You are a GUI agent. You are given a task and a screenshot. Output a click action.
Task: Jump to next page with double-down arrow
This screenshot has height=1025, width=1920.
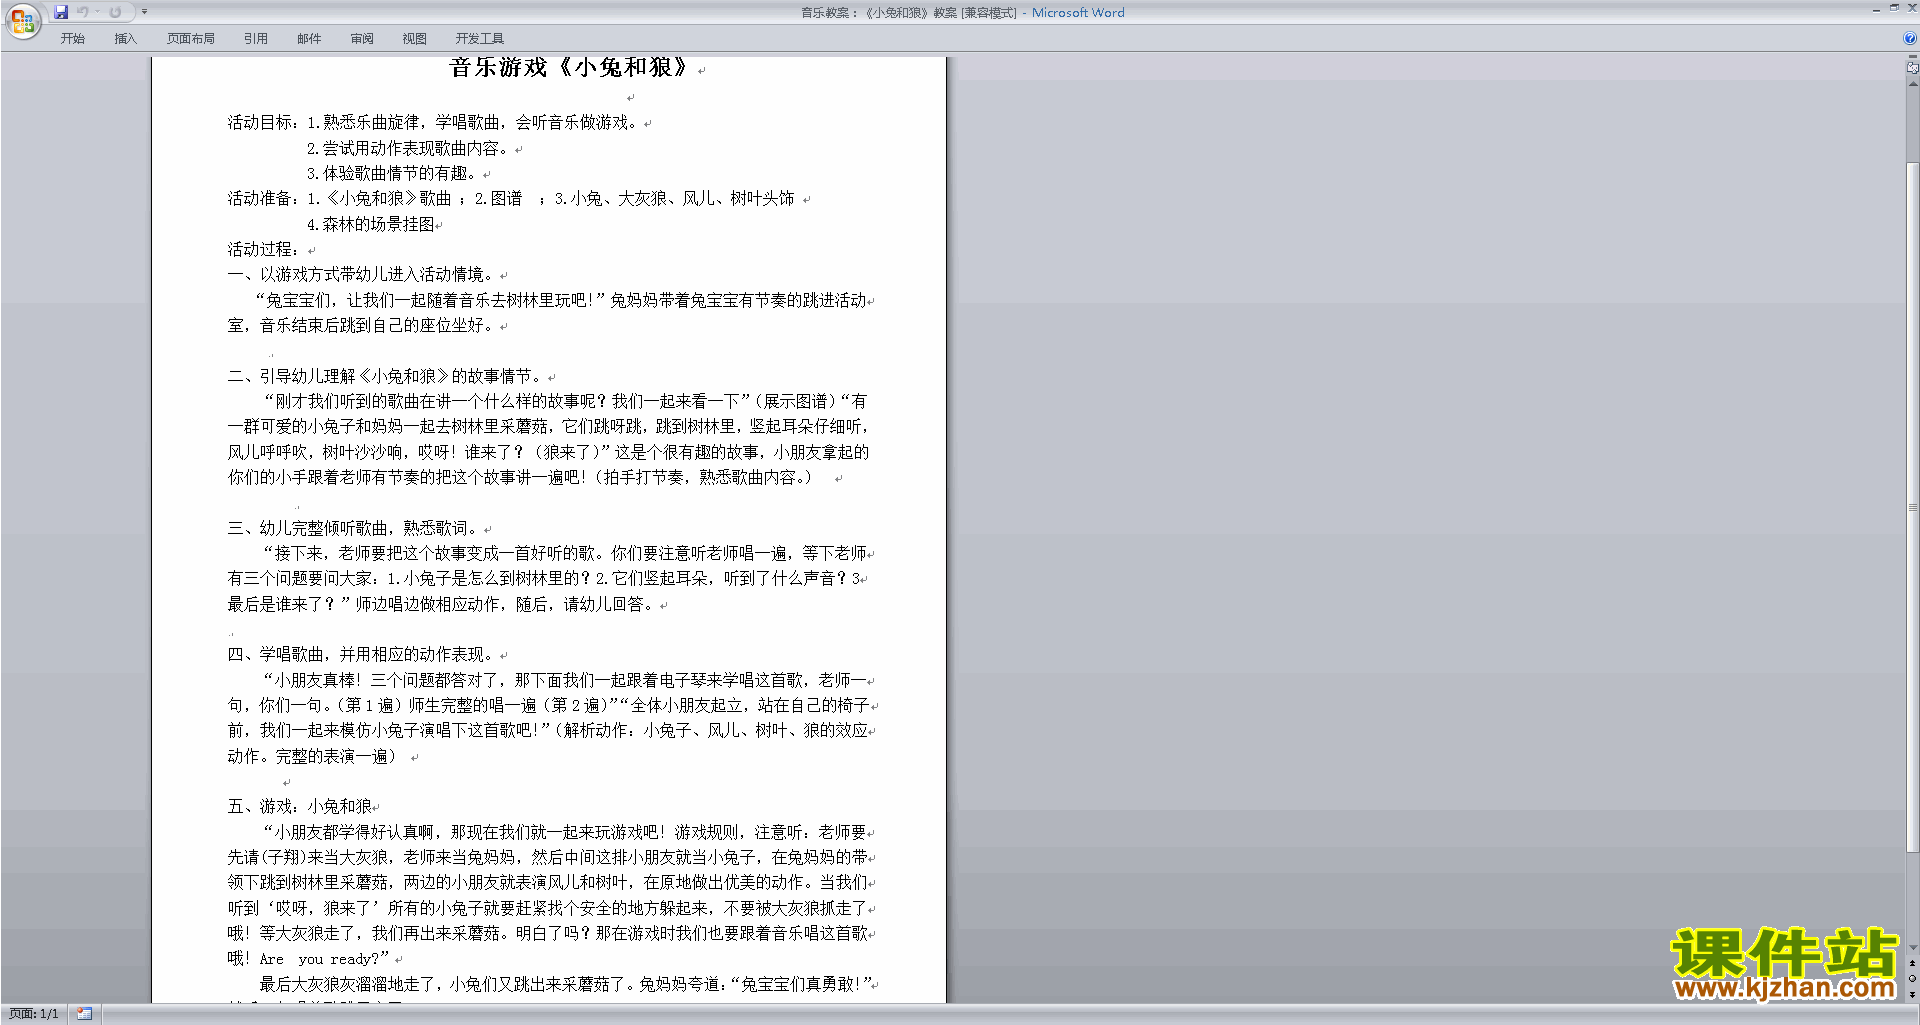point(1912,994)
